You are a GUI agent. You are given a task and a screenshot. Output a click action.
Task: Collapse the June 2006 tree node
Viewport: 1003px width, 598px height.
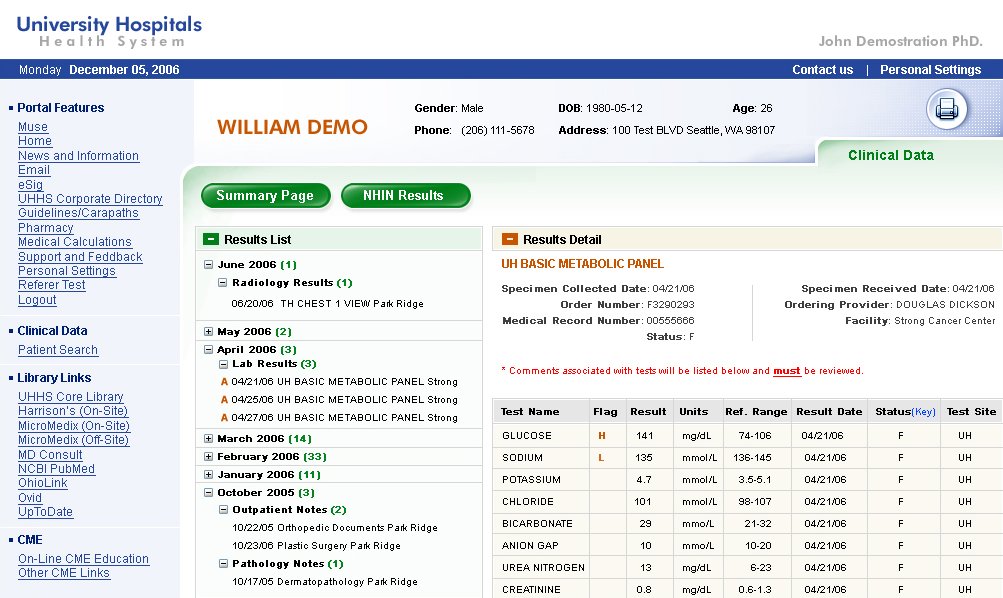209,264
